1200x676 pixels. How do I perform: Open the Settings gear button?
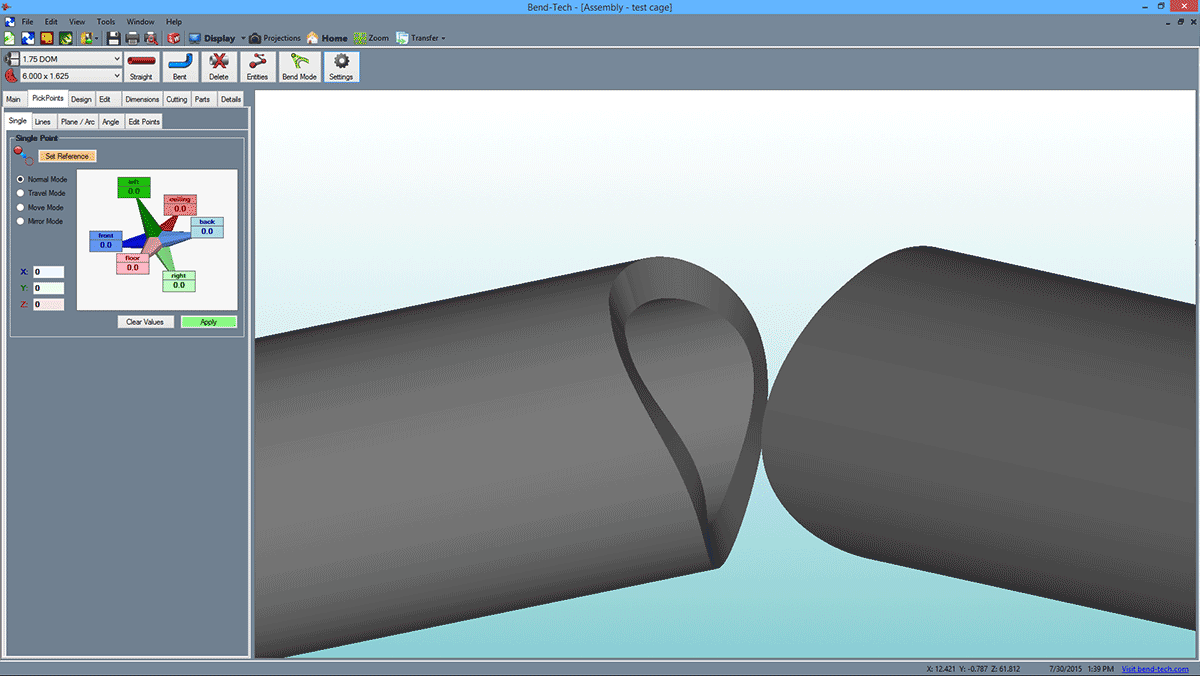[341, 66]
